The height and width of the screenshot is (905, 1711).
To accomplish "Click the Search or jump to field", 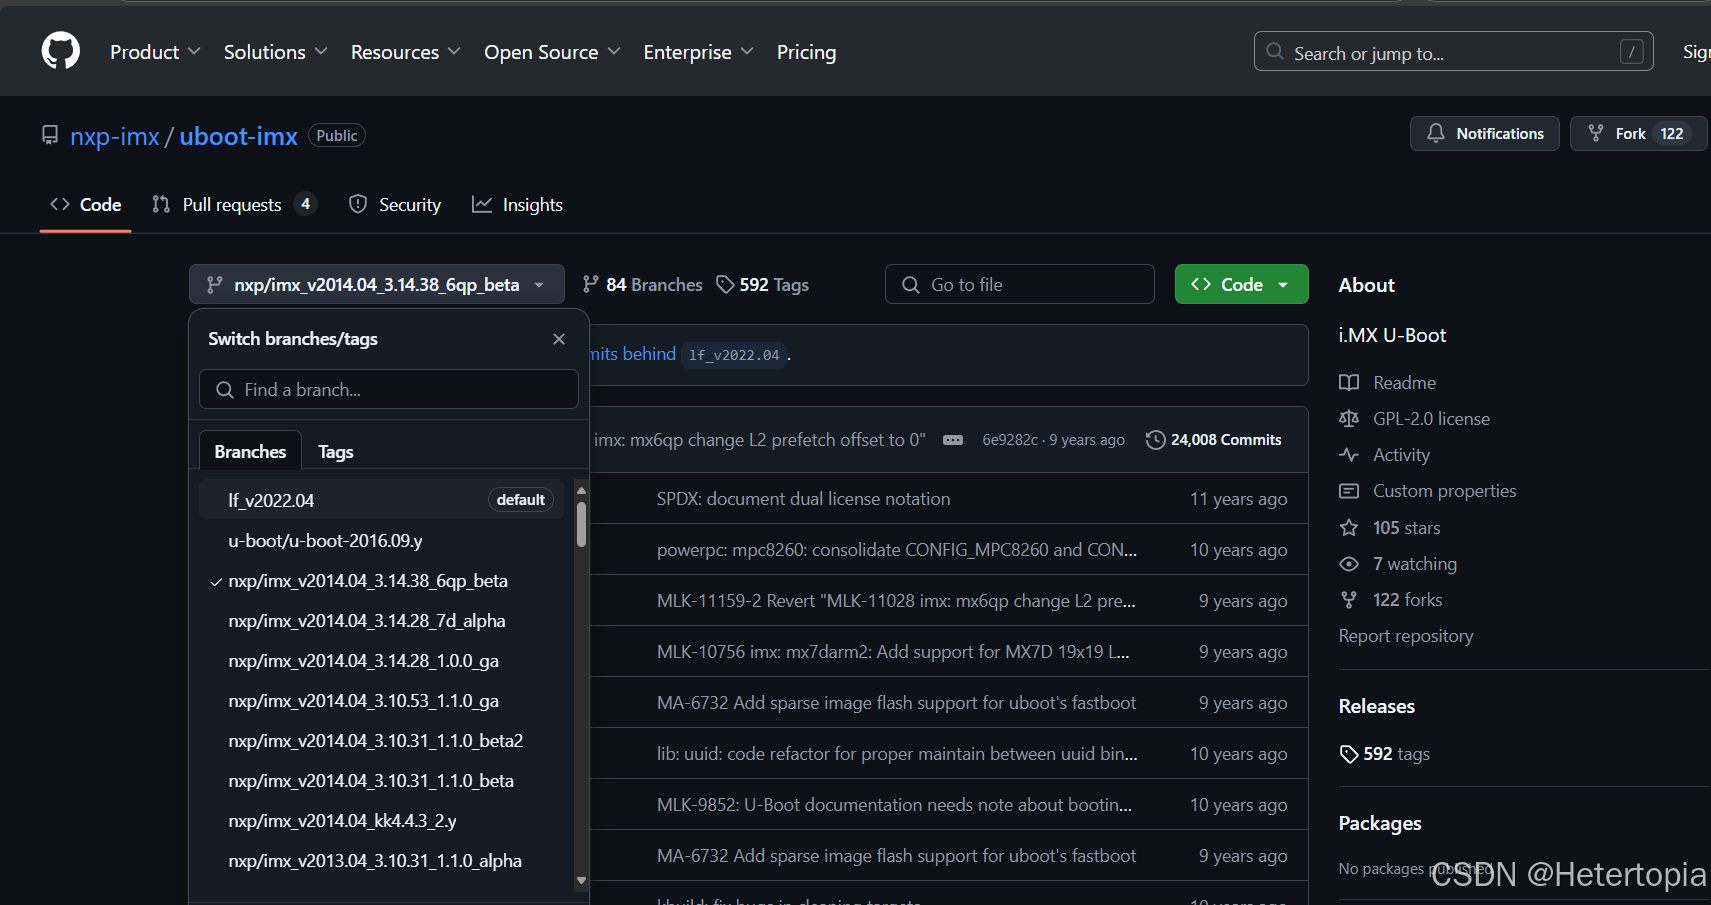I will tap(1453, 51).
